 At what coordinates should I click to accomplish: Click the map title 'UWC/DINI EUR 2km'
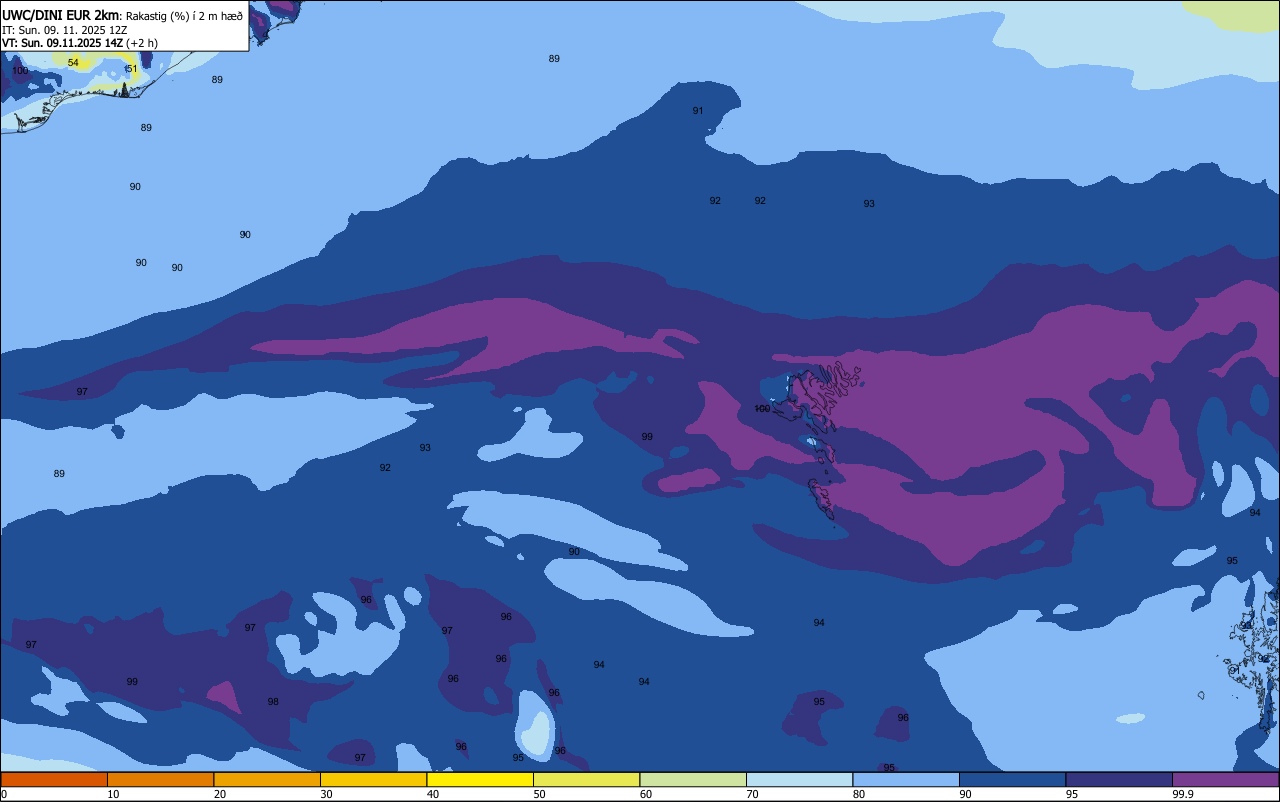[x=60, y=15]
